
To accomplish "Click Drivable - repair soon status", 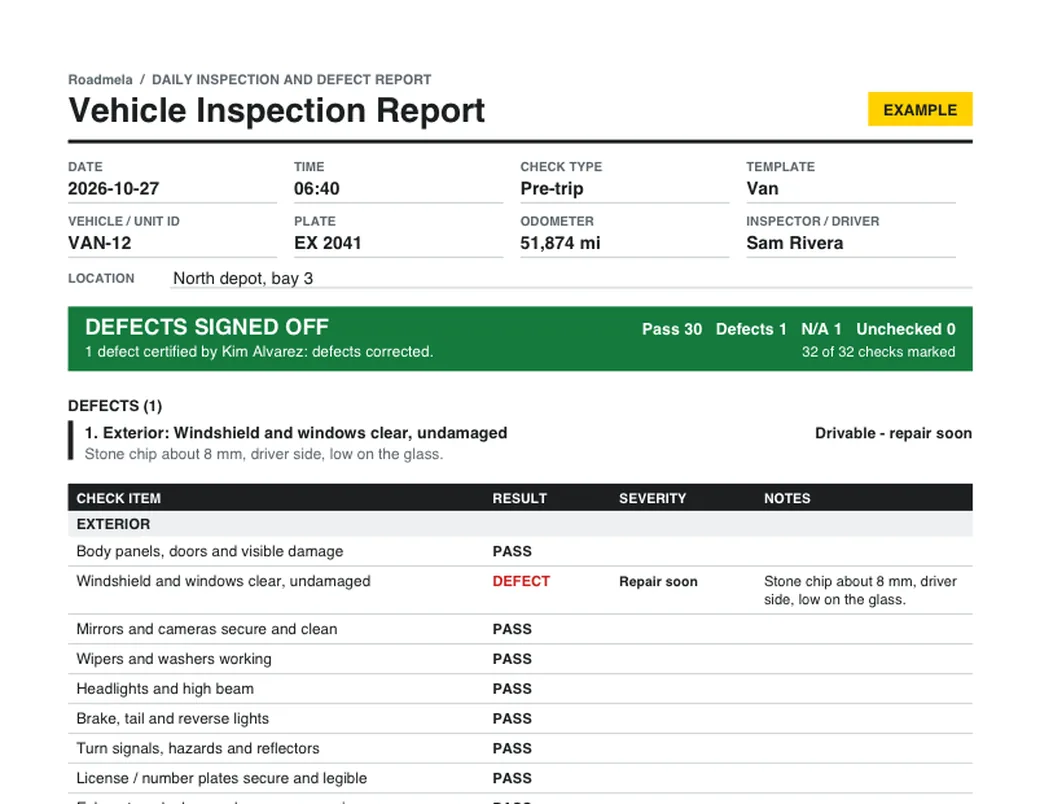I will (x=893, y=433).
